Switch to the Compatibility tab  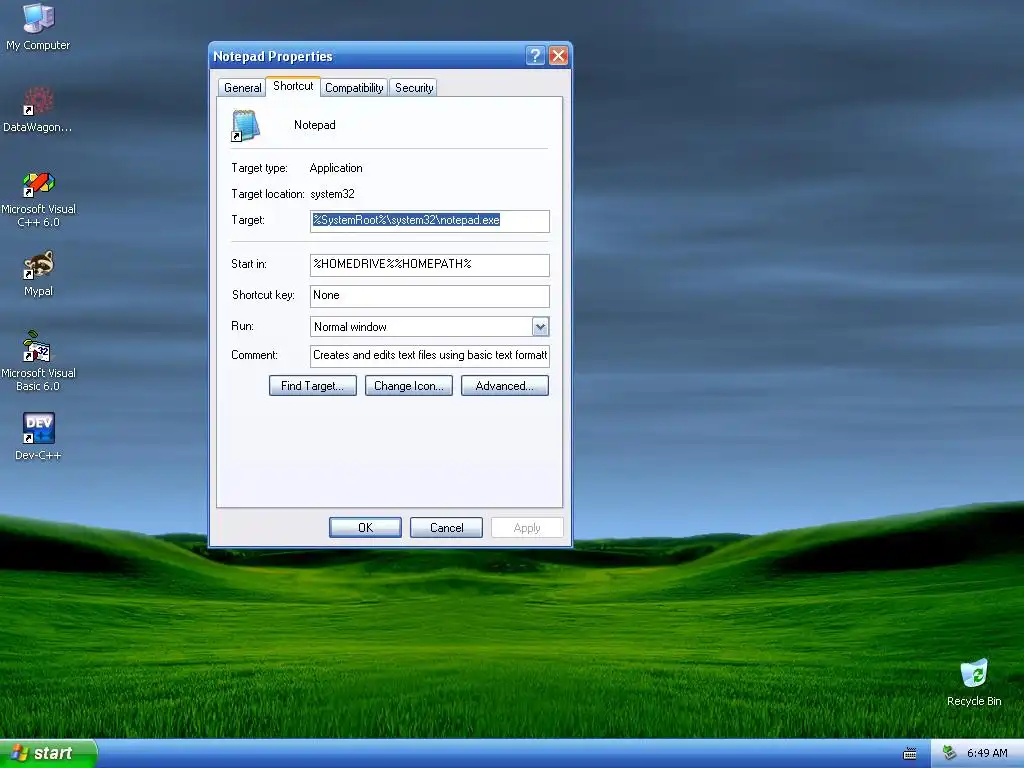tap(354, 88)
